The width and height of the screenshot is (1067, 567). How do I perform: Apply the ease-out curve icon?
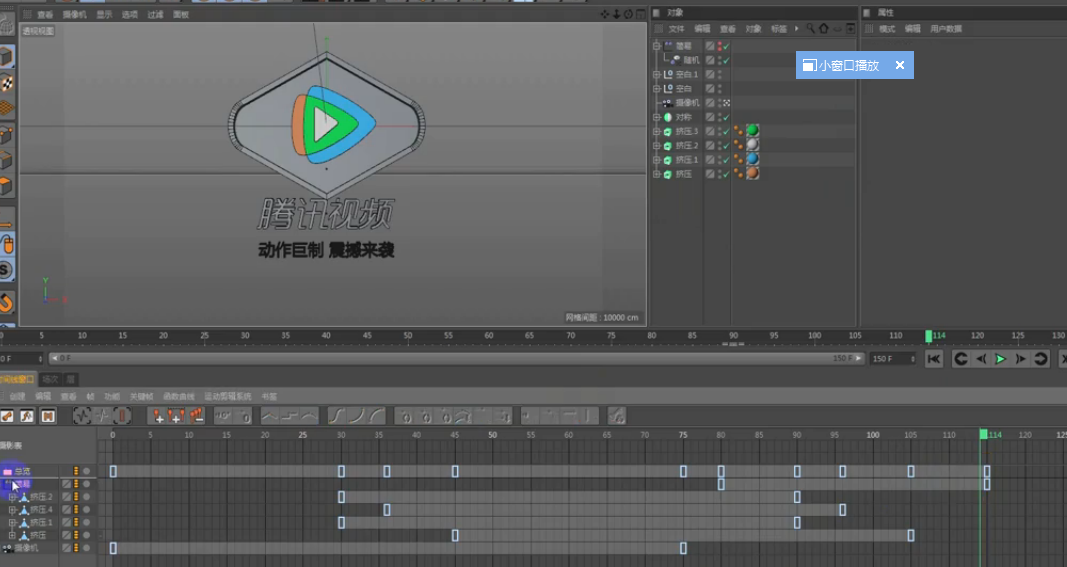pyautogui.click(x=377, y=416)
